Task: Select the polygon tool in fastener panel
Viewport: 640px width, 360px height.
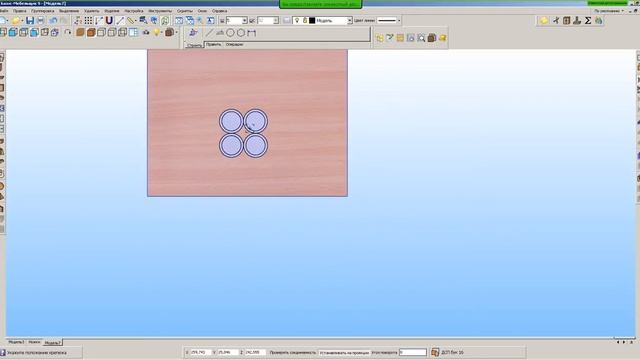Action: click(x=241, y=33)
